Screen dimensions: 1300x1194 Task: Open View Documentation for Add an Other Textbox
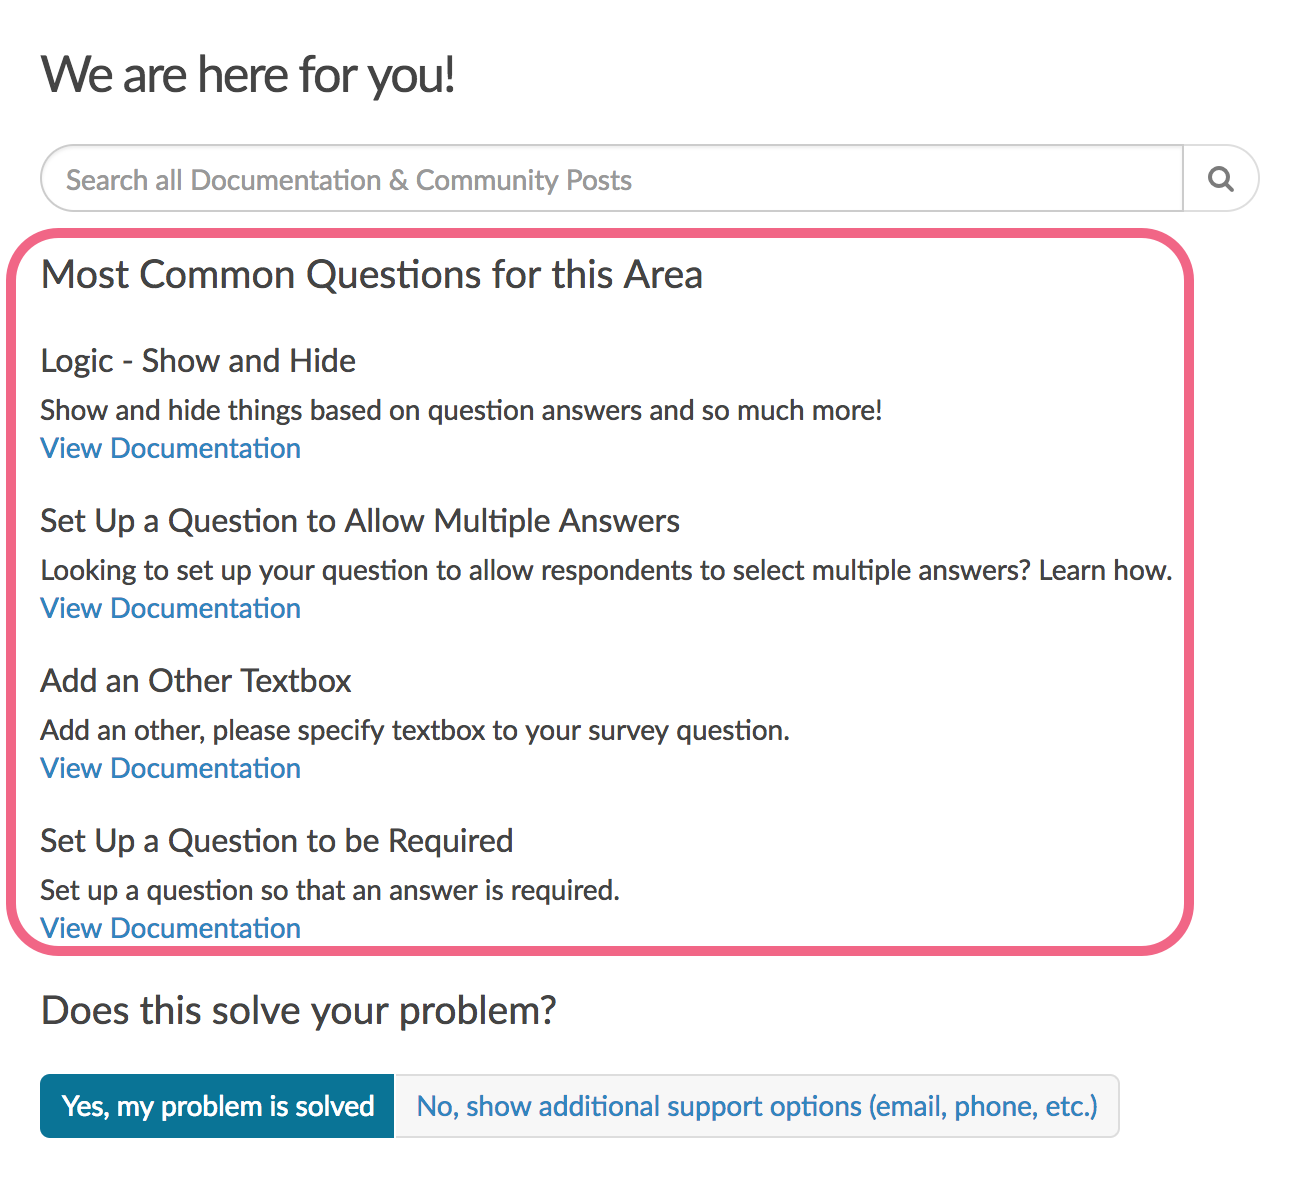click(171, 768)
